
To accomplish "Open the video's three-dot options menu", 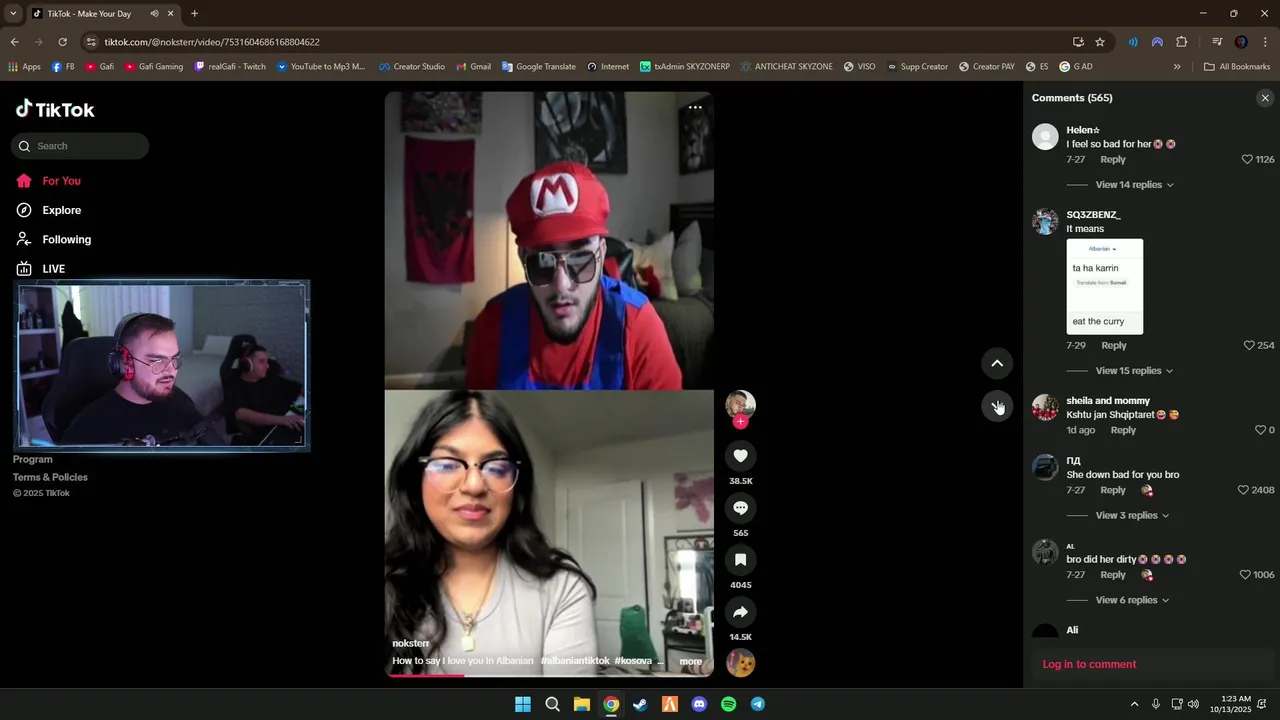I will point(695,107).
